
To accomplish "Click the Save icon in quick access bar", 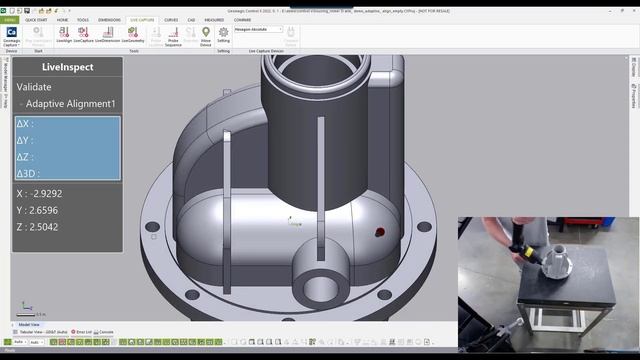I will coord(27,11).
